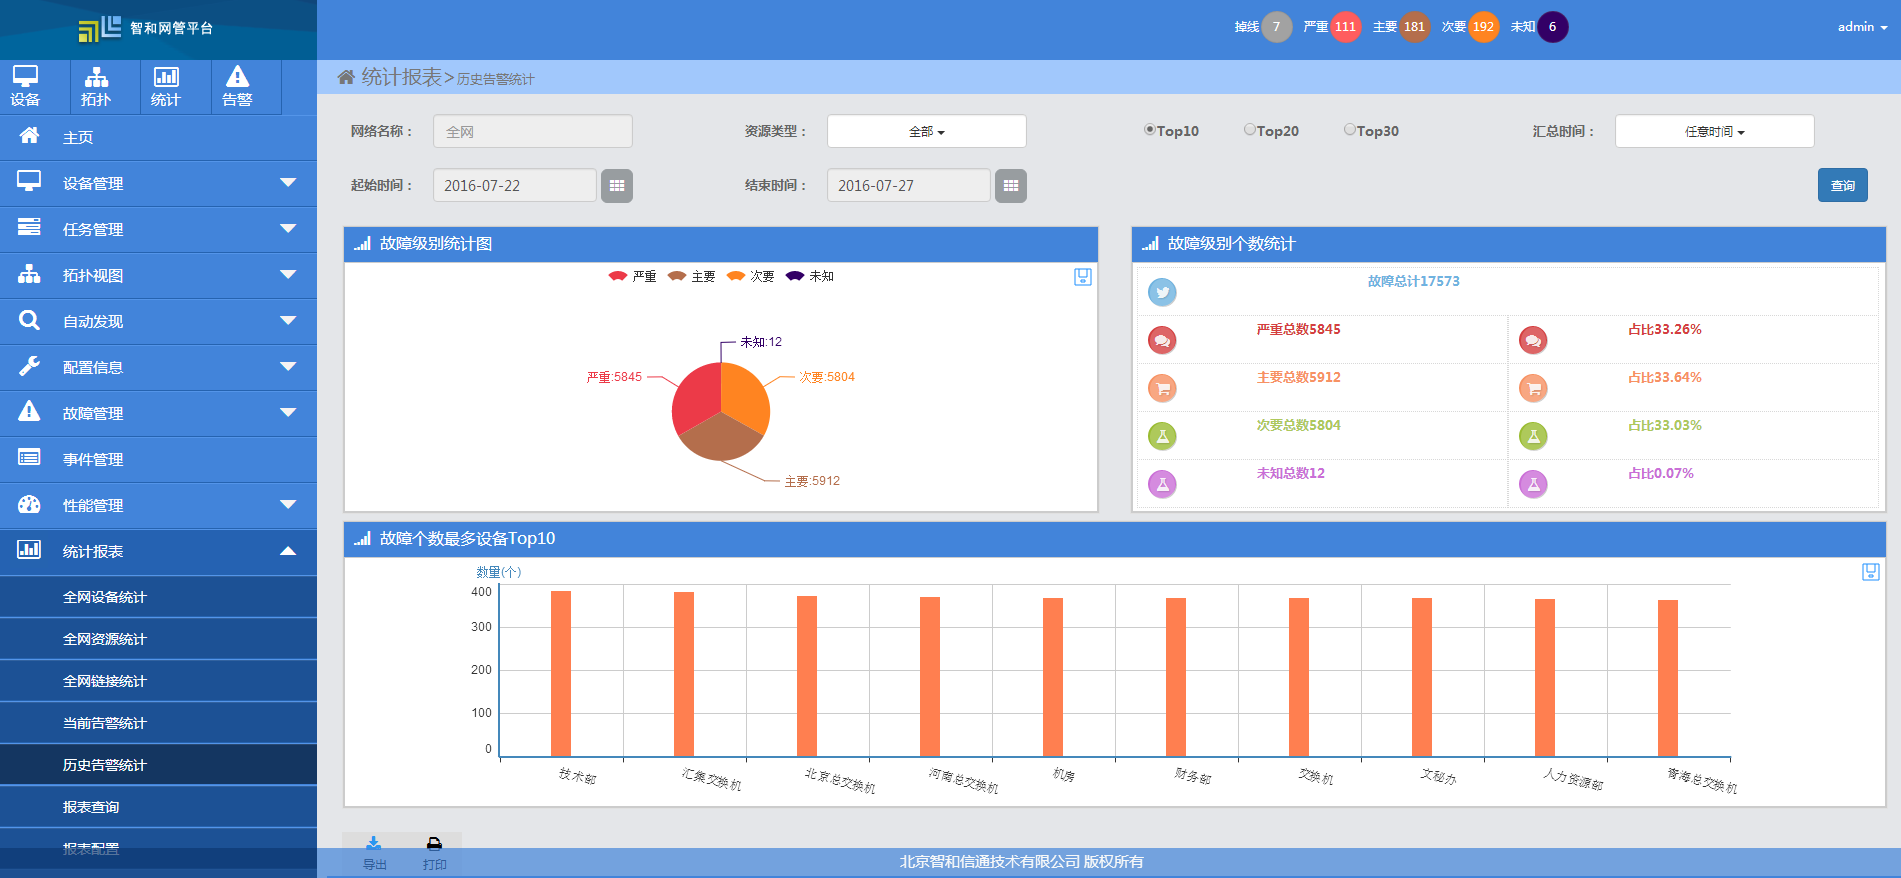Select the Top10 radio button
This screenshot has width=1901, height=878.
coord(1150,130)
